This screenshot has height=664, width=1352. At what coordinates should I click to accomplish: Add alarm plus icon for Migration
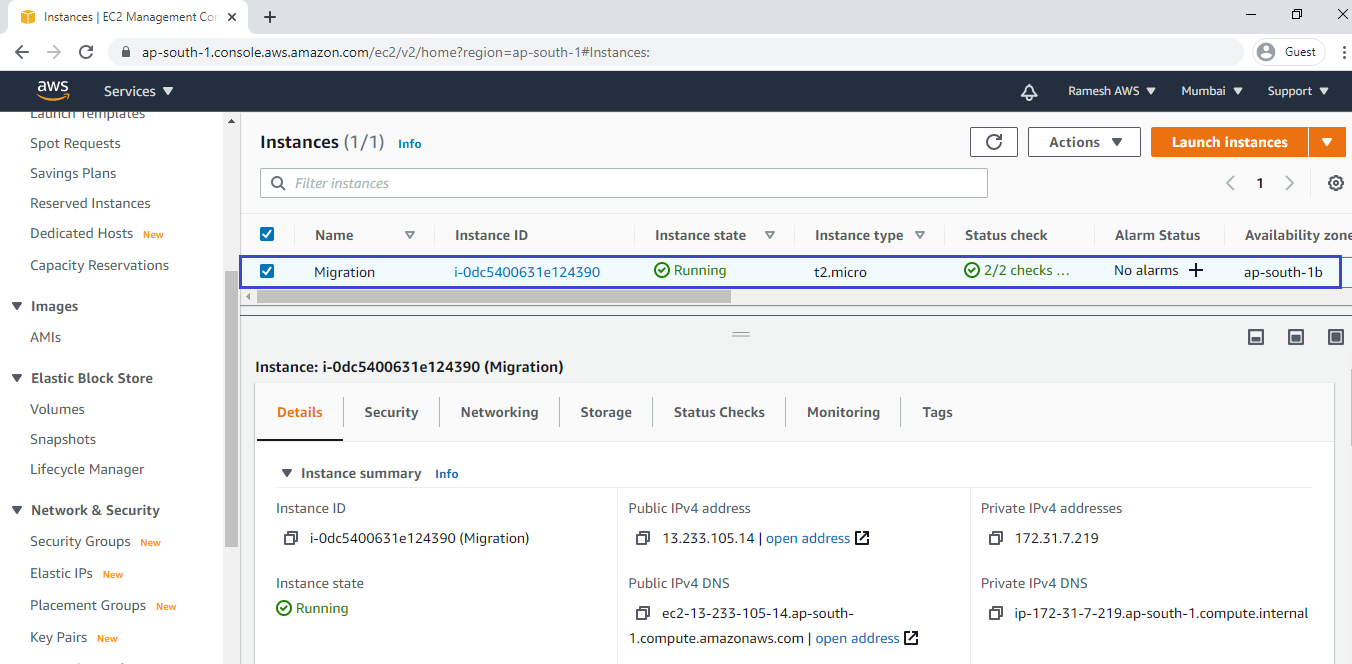click(1195, 271)
